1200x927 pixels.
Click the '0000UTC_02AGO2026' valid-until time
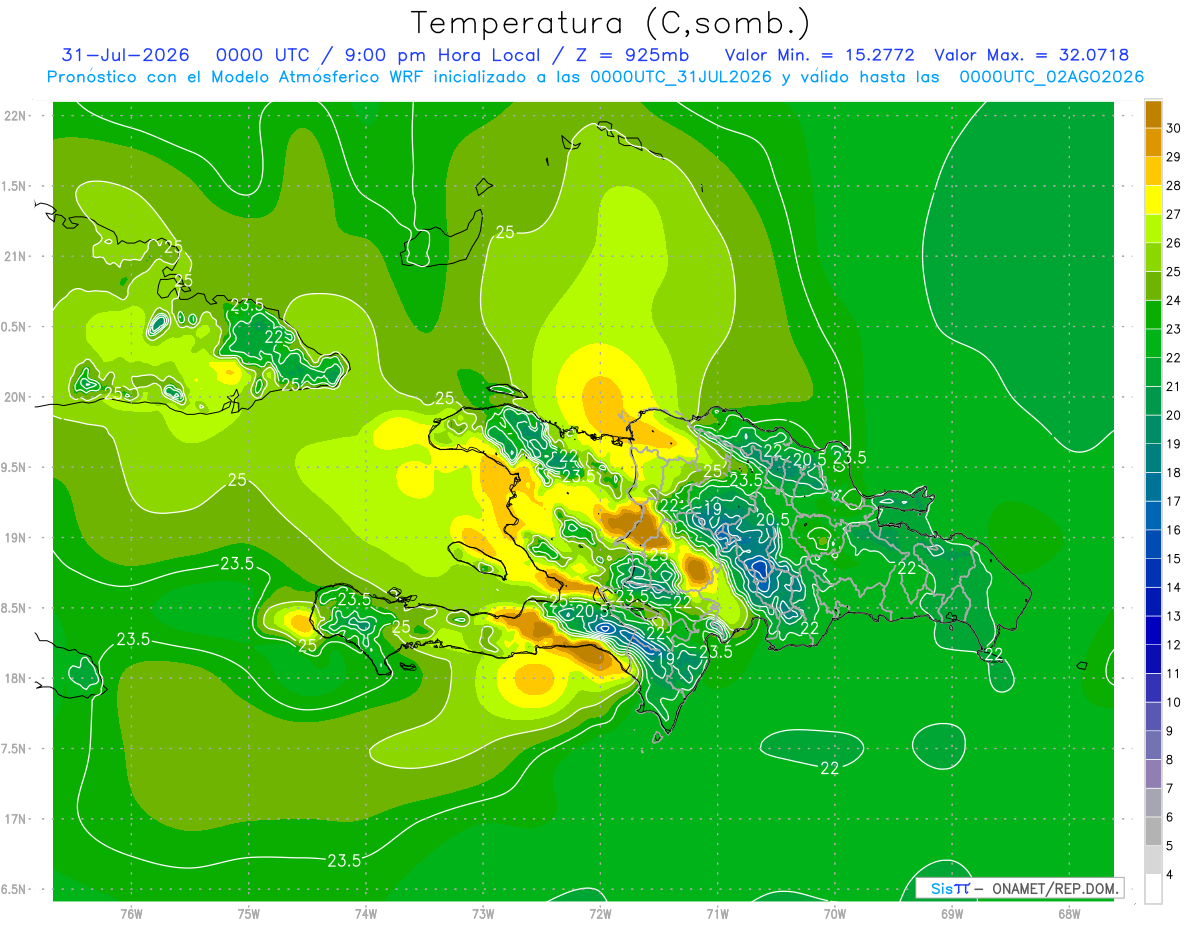point(1052,77)
